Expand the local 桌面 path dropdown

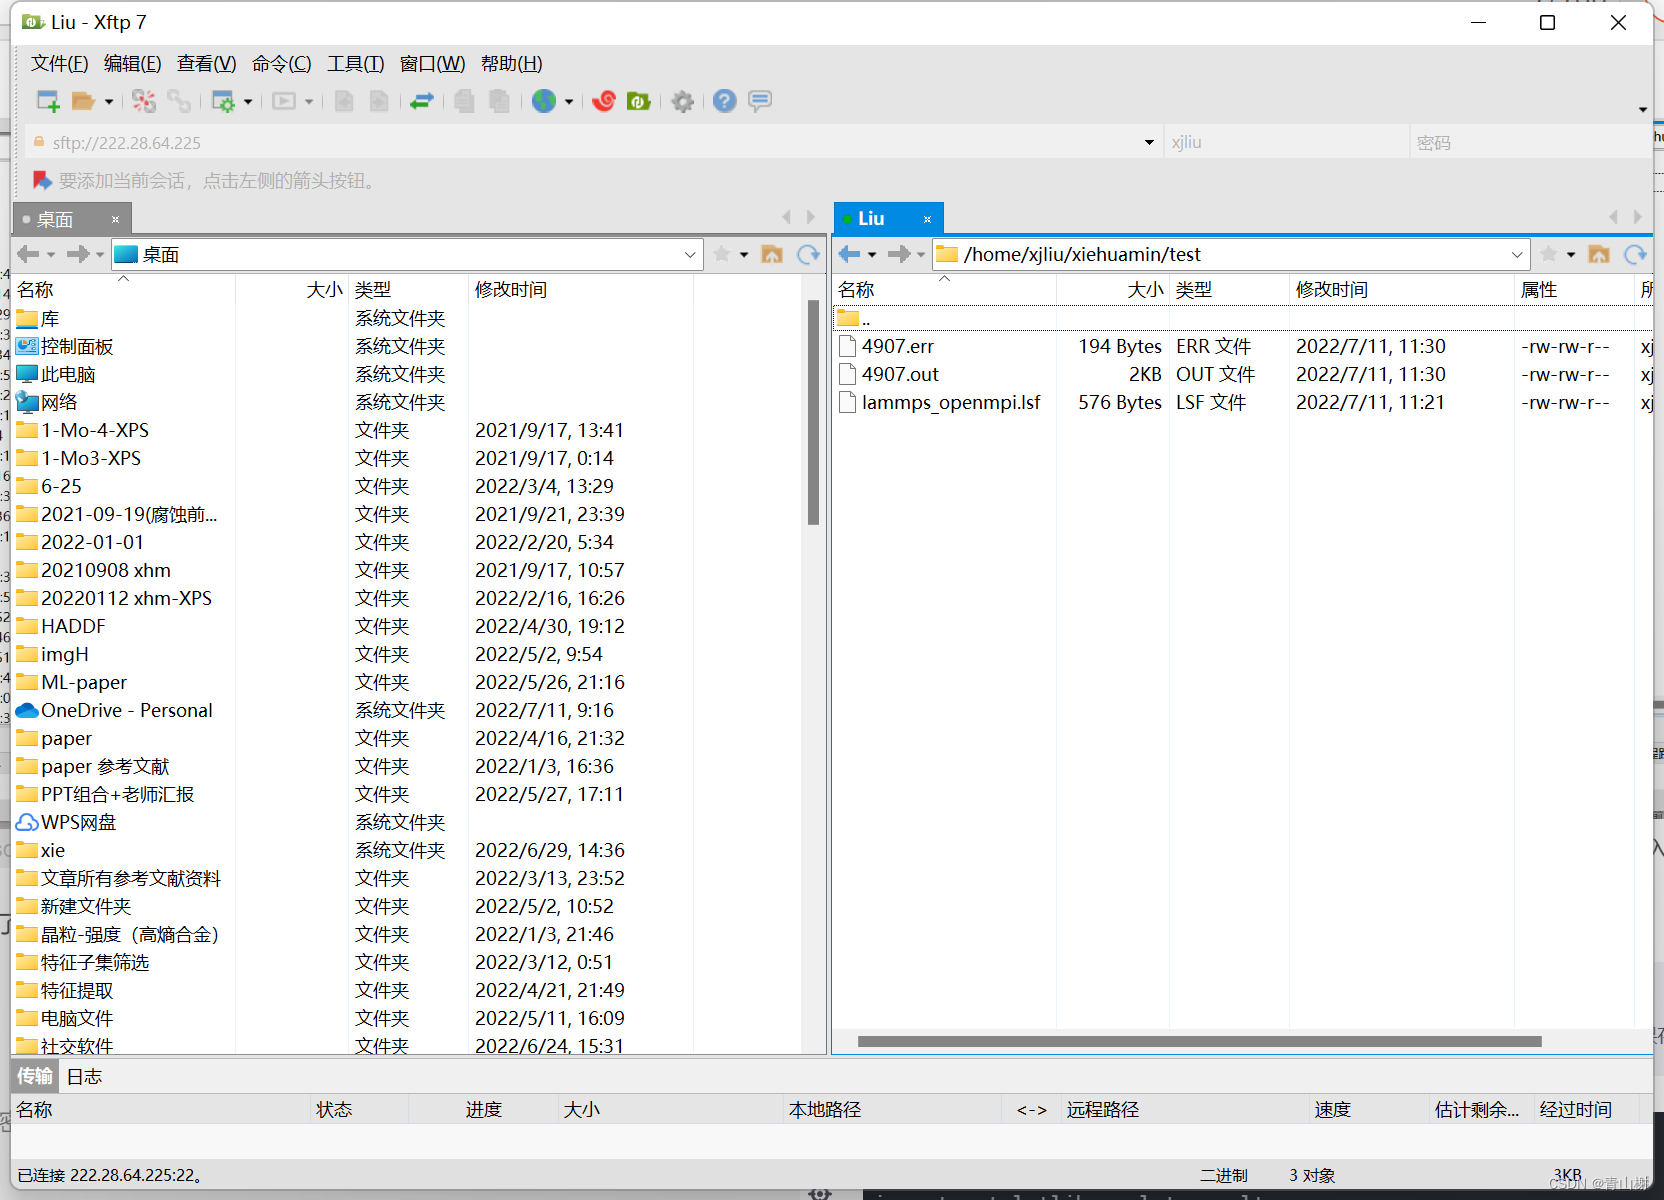point(690,255)
